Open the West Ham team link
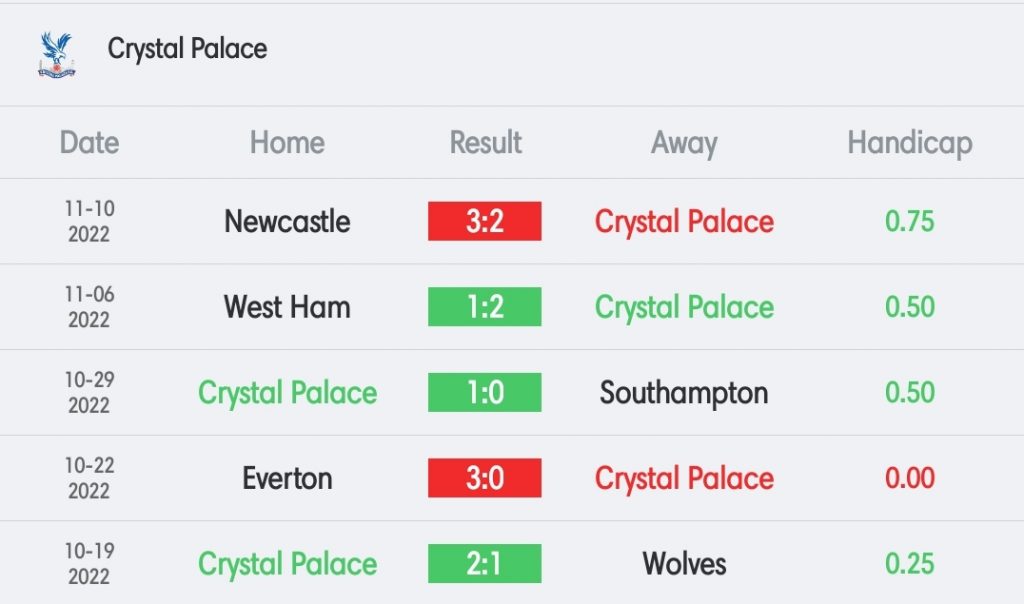The image size is (1024, 604). [x=287, y=307]
